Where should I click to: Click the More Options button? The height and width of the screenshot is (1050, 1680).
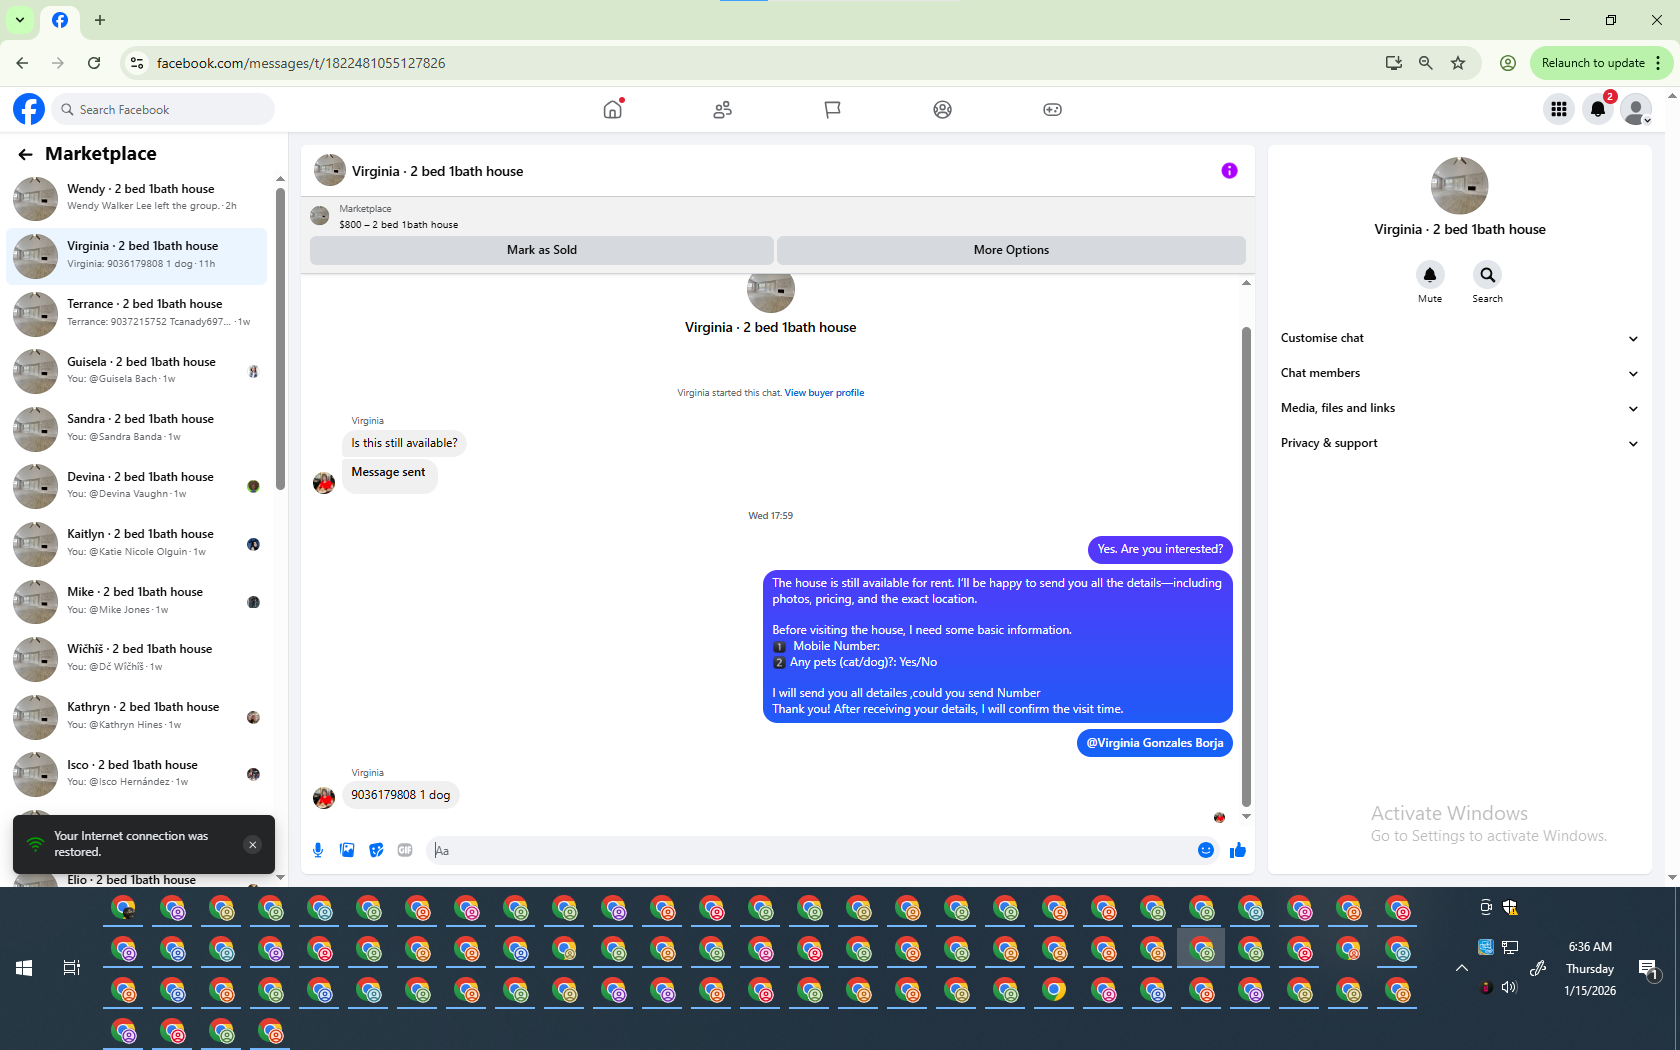1011,250
